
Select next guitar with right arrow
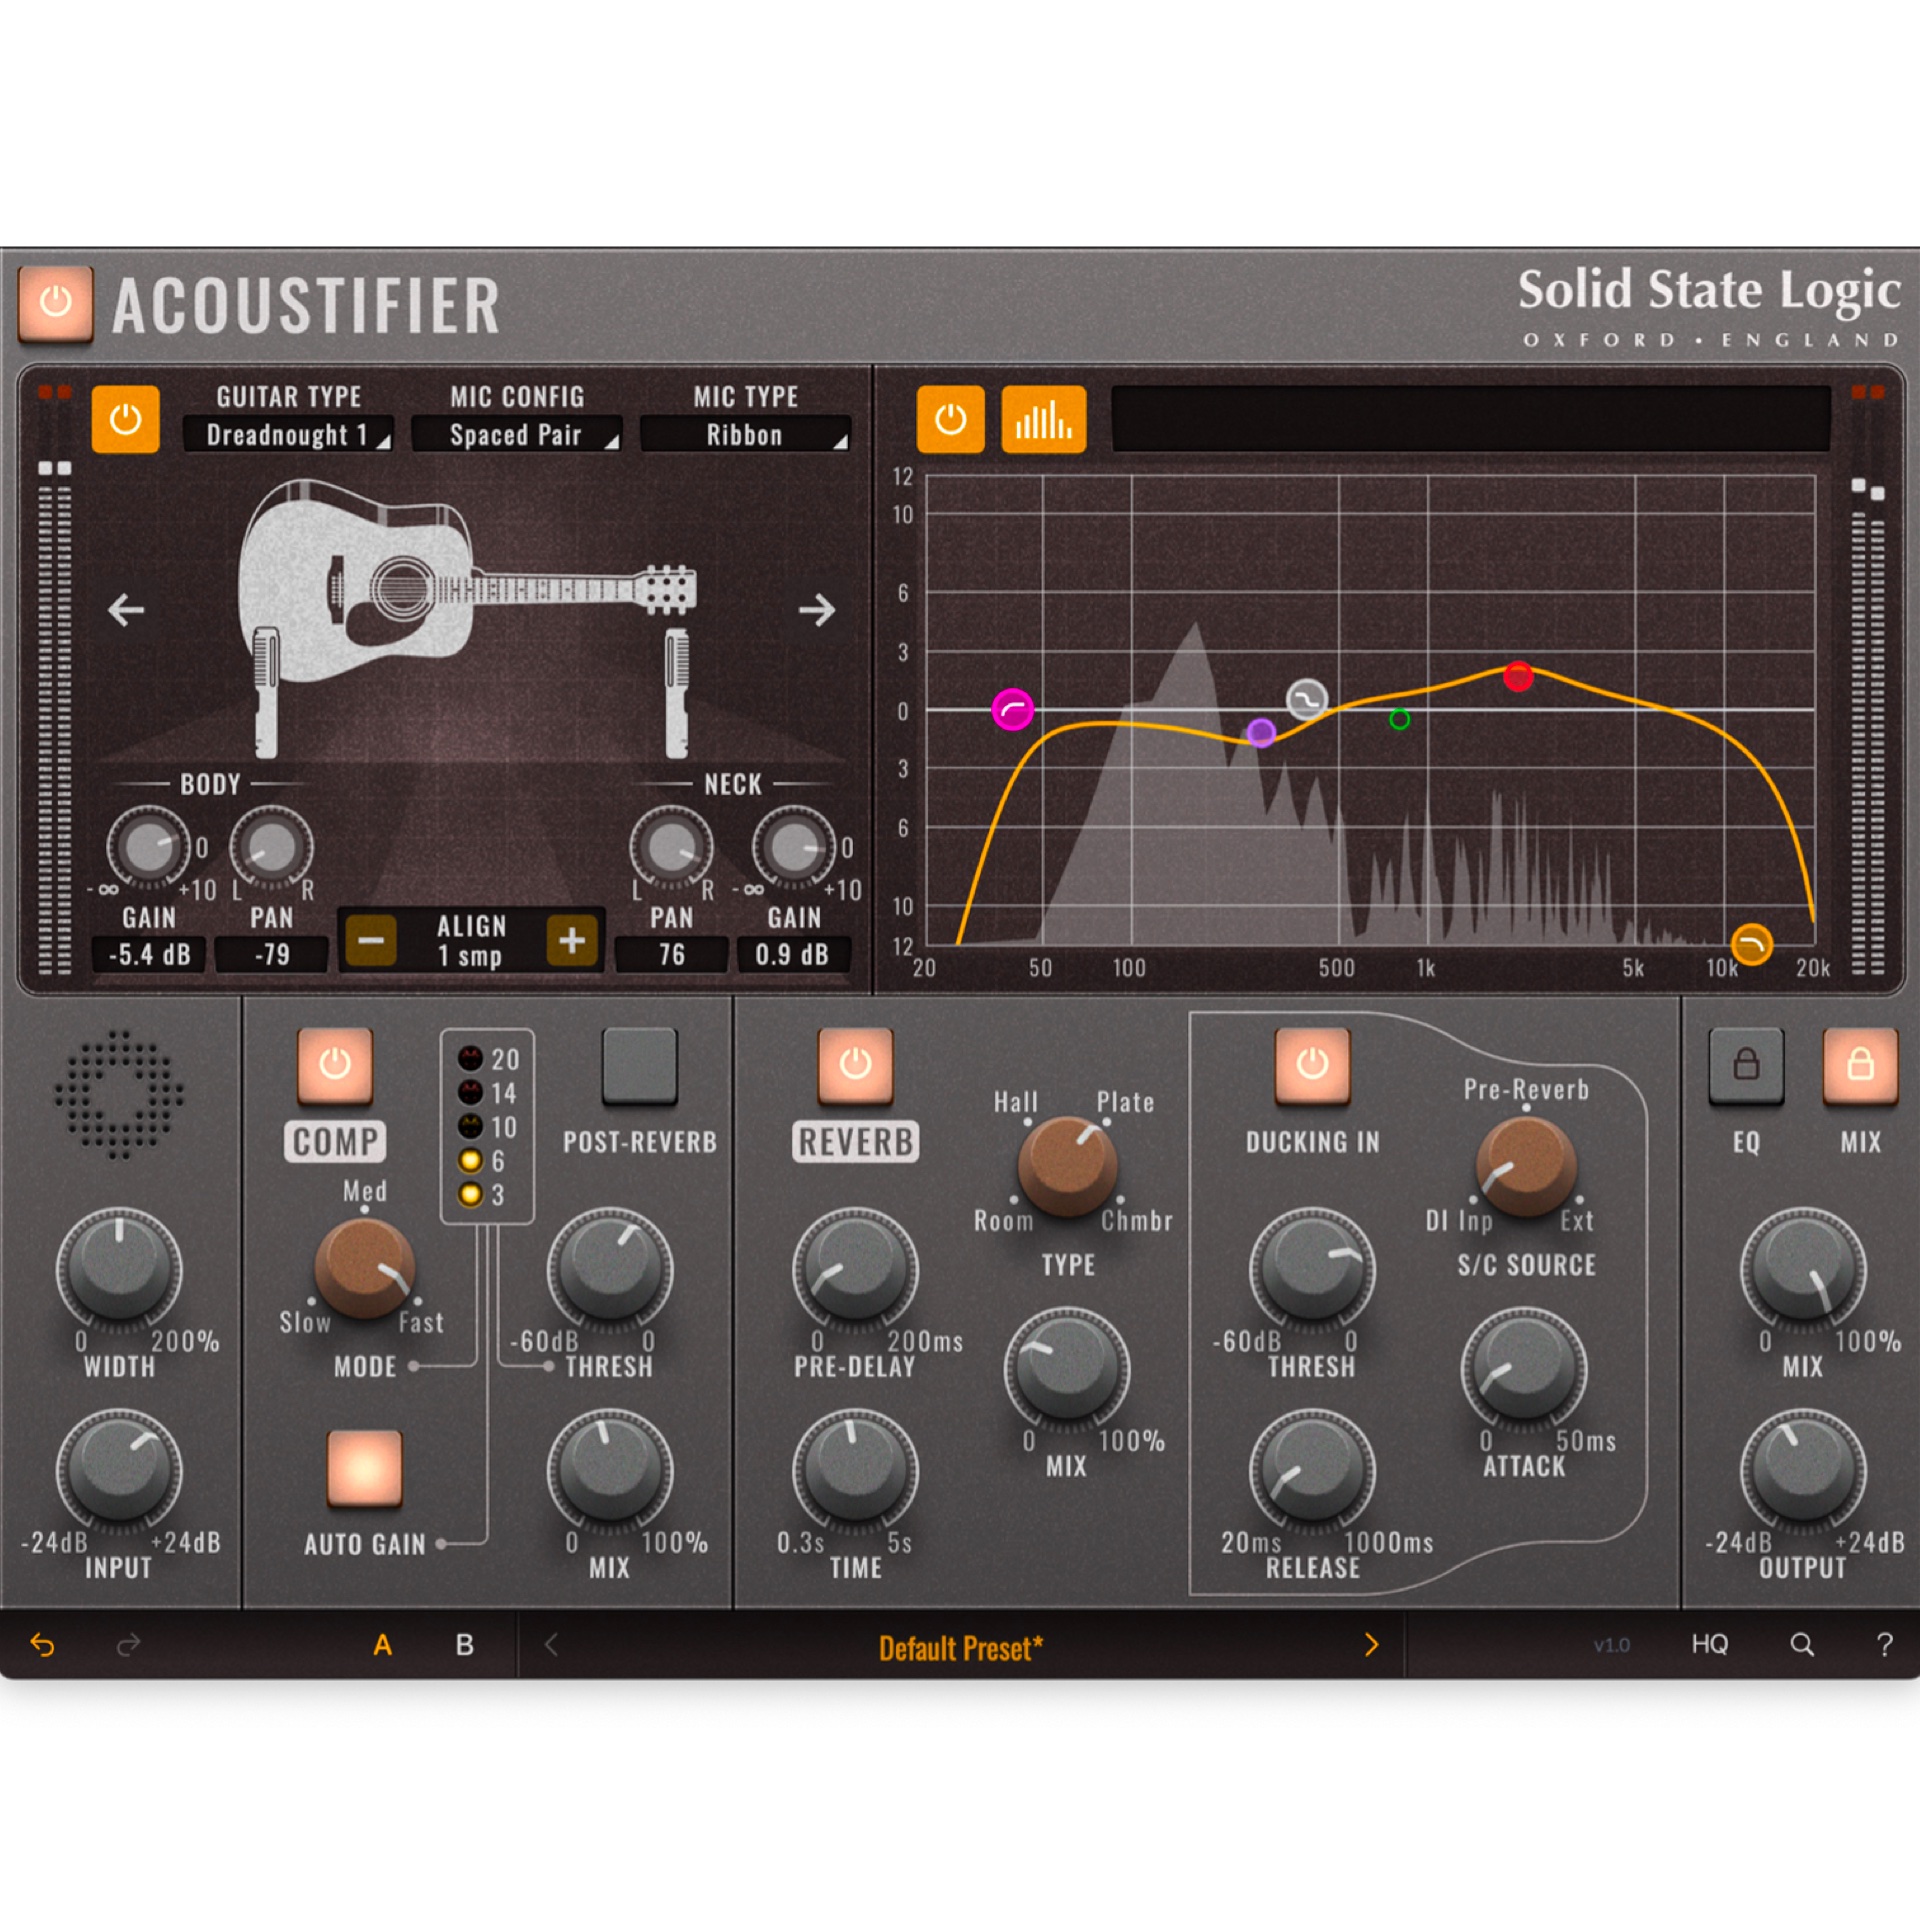pyautogui.click(x=817, y=609)
